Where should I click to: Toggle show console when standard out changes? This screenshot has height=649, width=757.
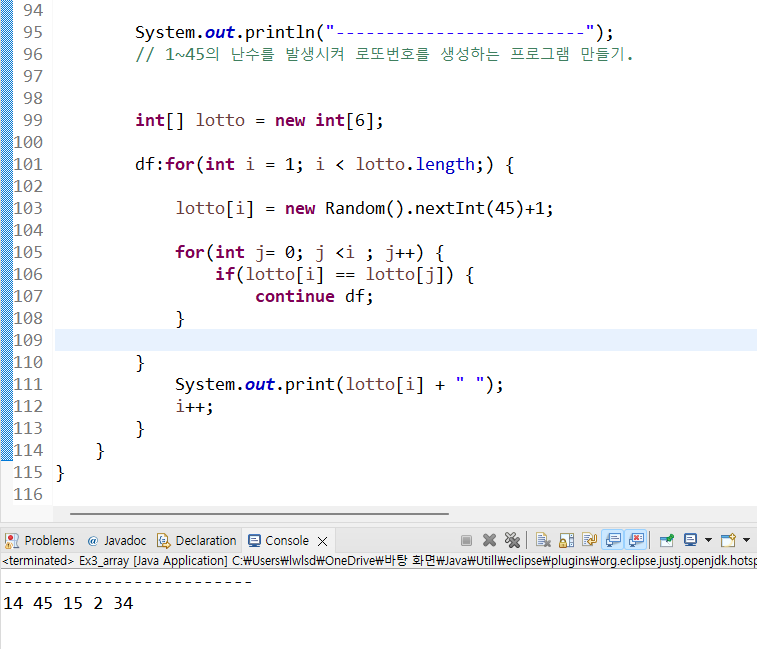[x=613, y=540]
